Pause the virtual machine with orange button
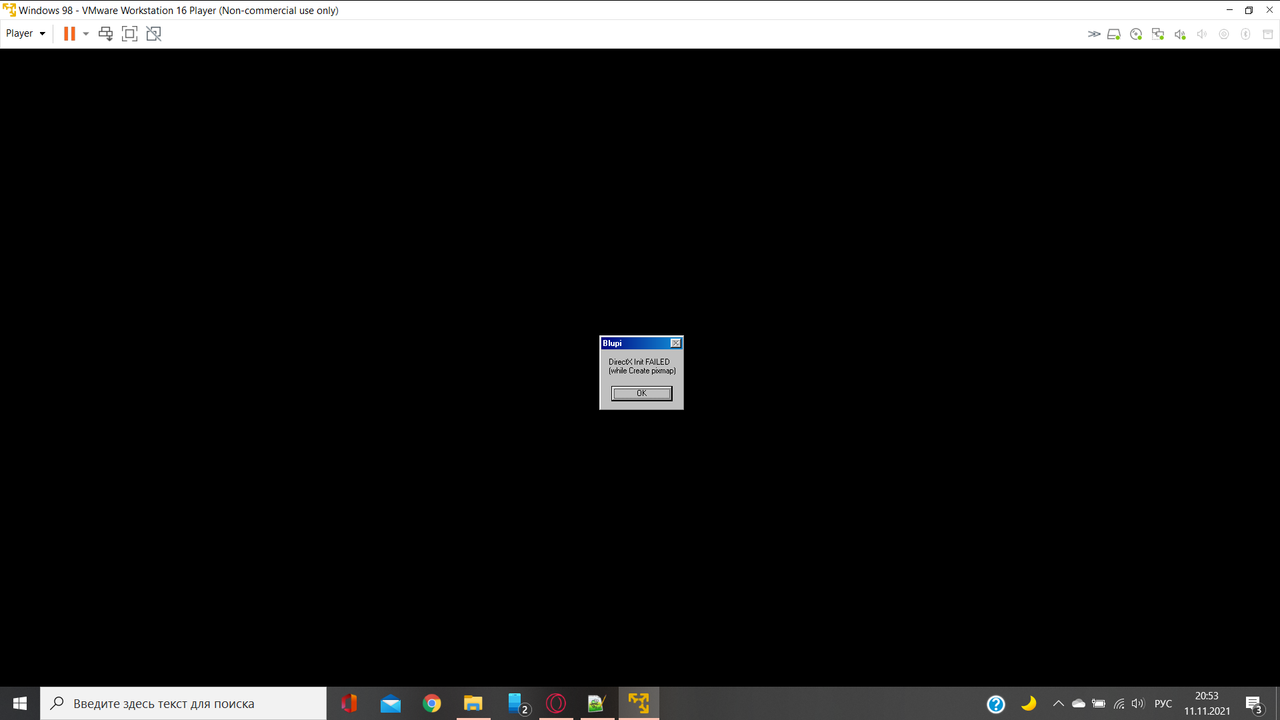Viewport: 1280px width, 720px height. [x=69, y=33]
